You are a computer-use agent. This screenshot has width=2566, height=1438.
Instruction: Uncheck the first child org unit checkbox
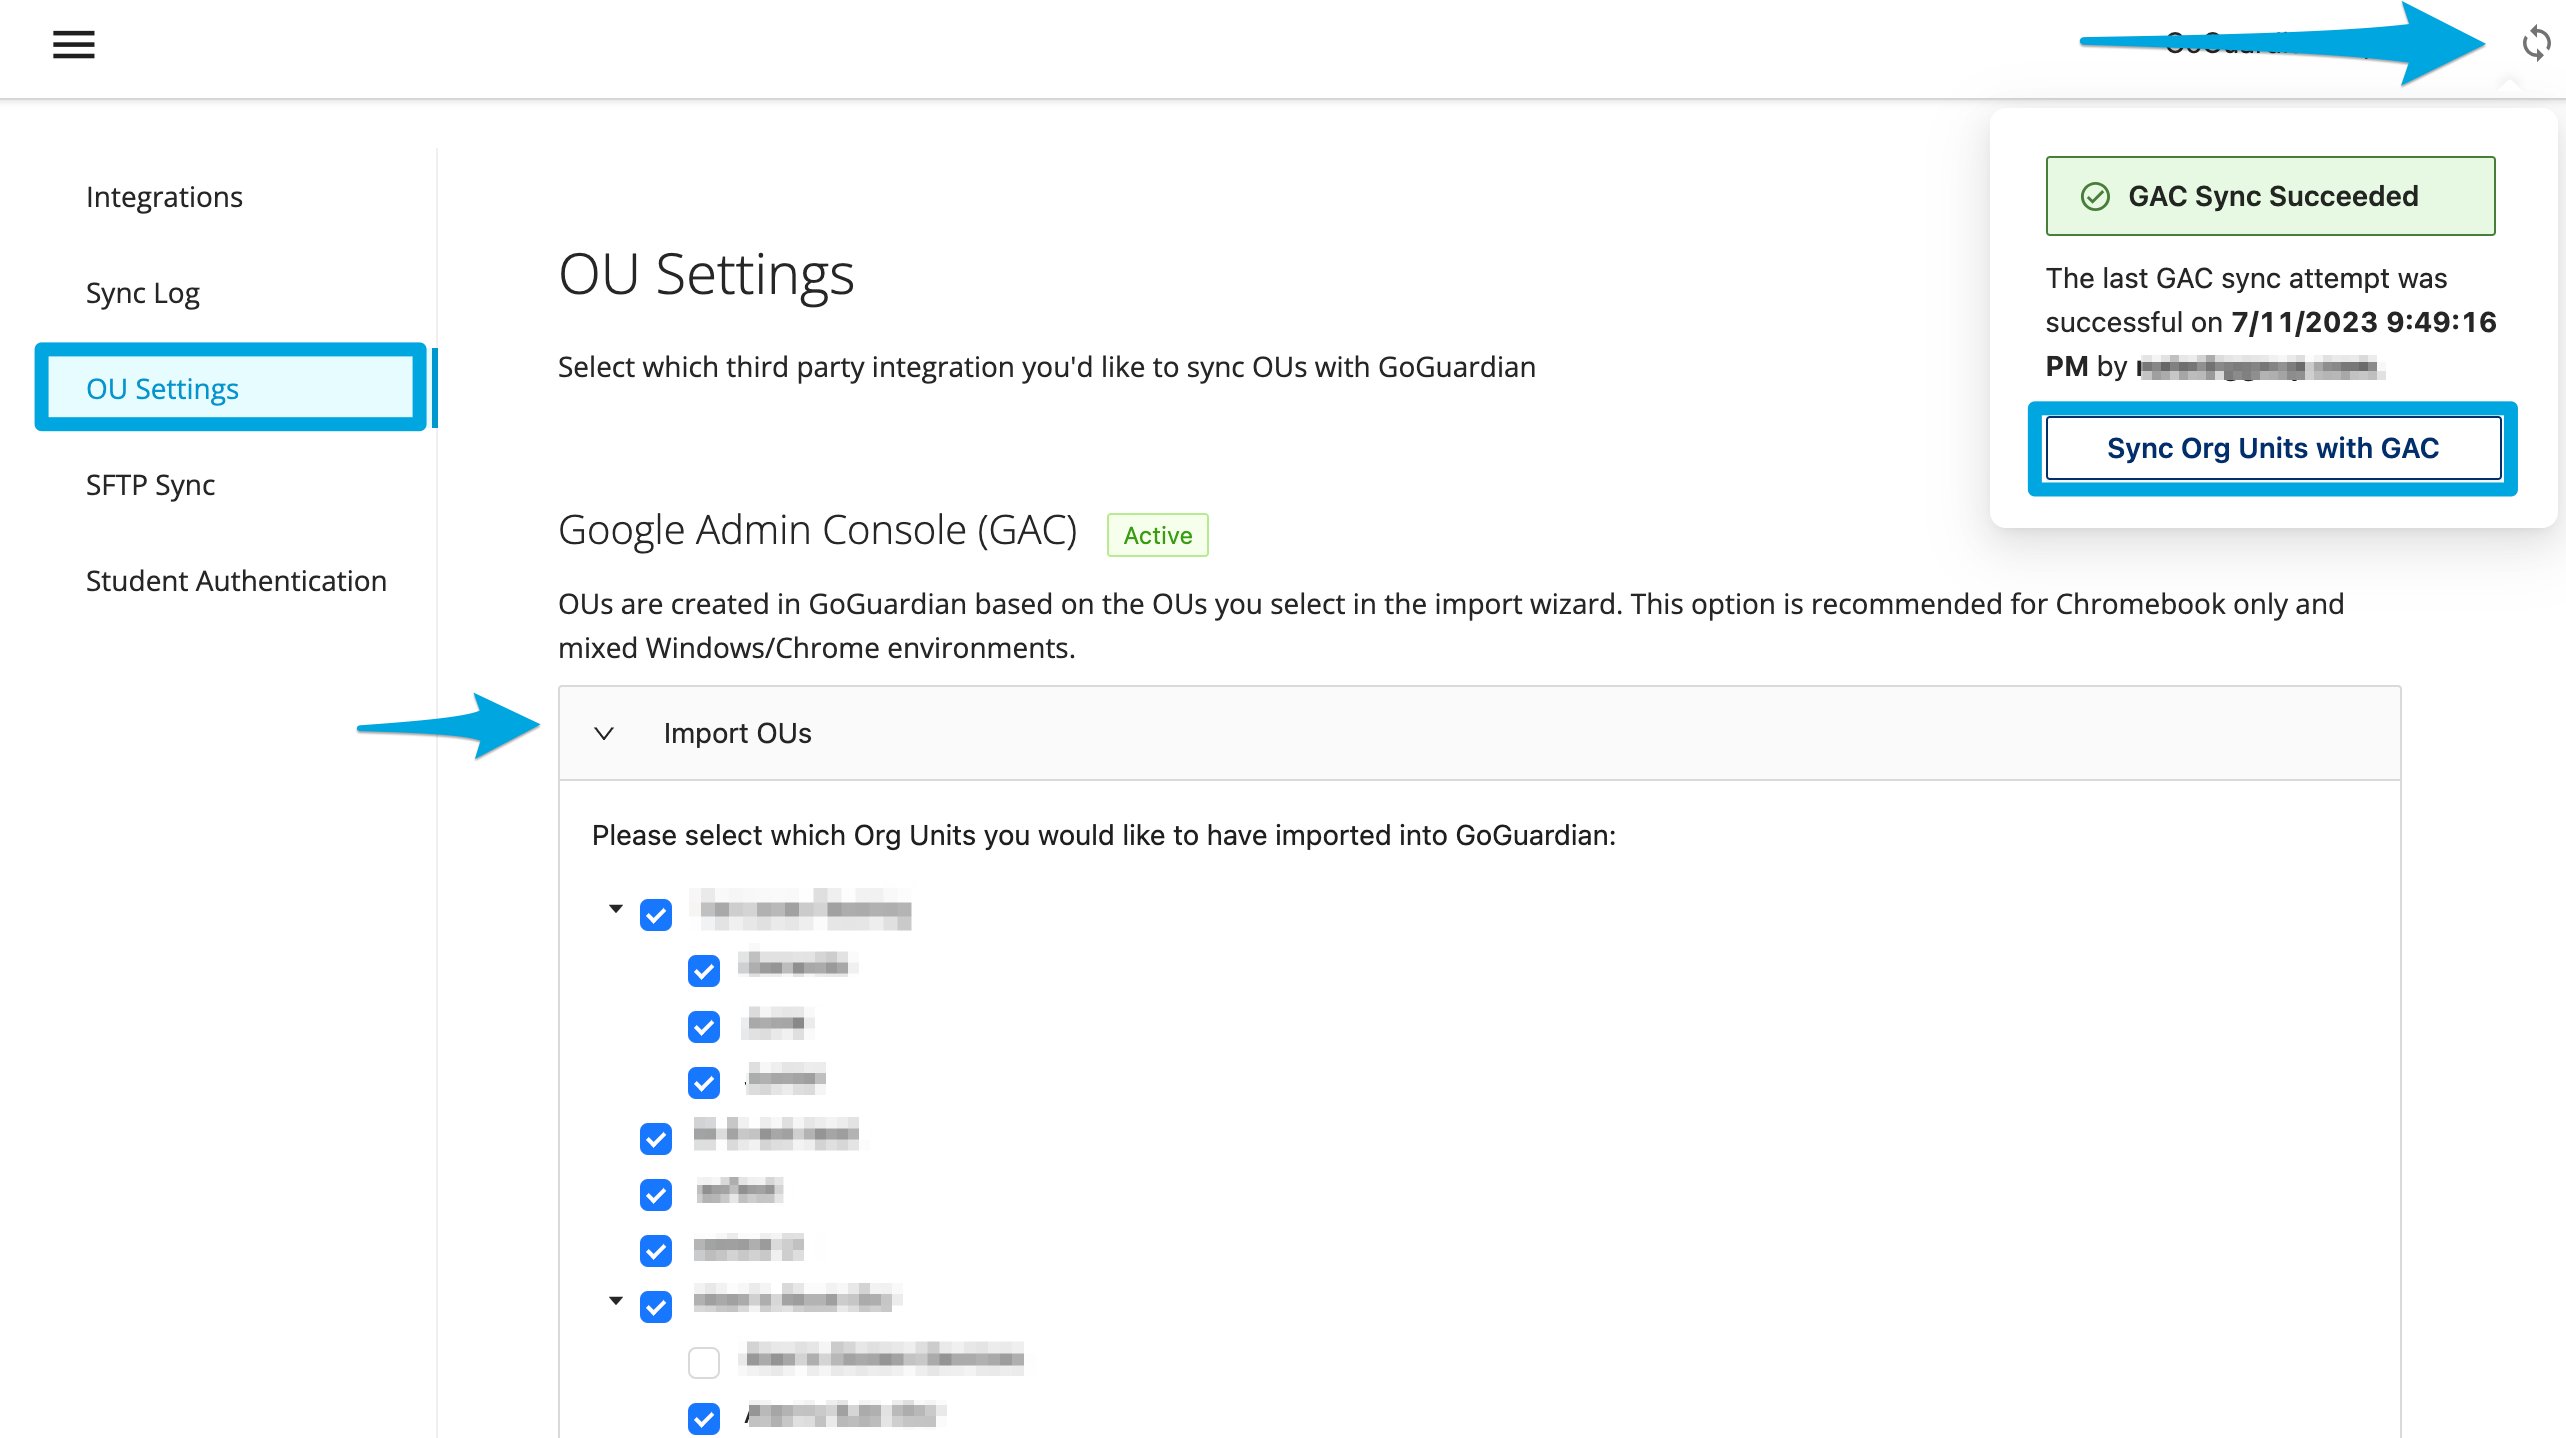pos(704,970)
